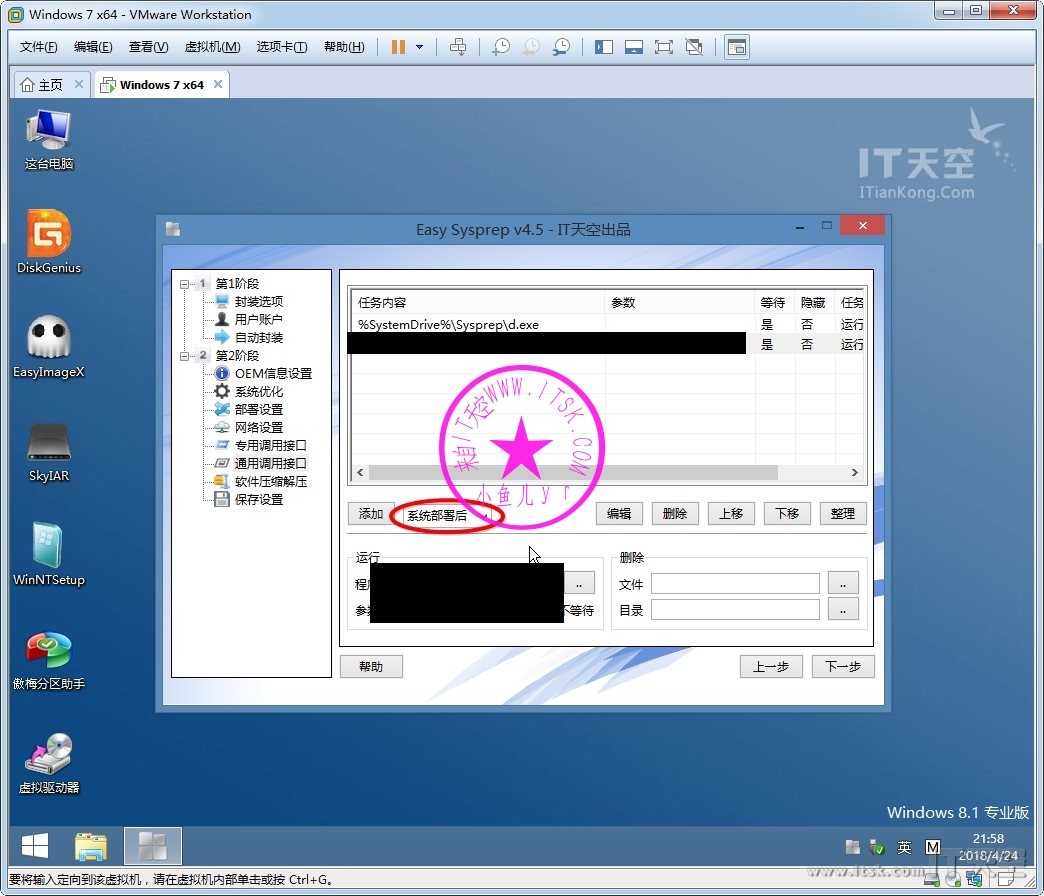Click the VMware pause virtual machine button
The height and width of the screenshot is (896, 1044).
(398, 47)
